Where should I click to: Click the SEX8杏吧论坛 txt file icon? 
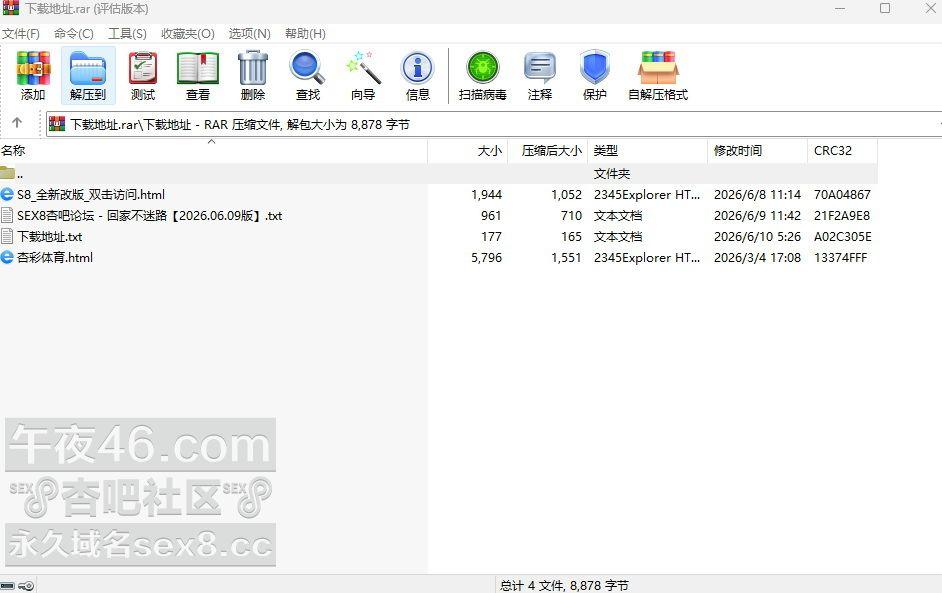7,215
